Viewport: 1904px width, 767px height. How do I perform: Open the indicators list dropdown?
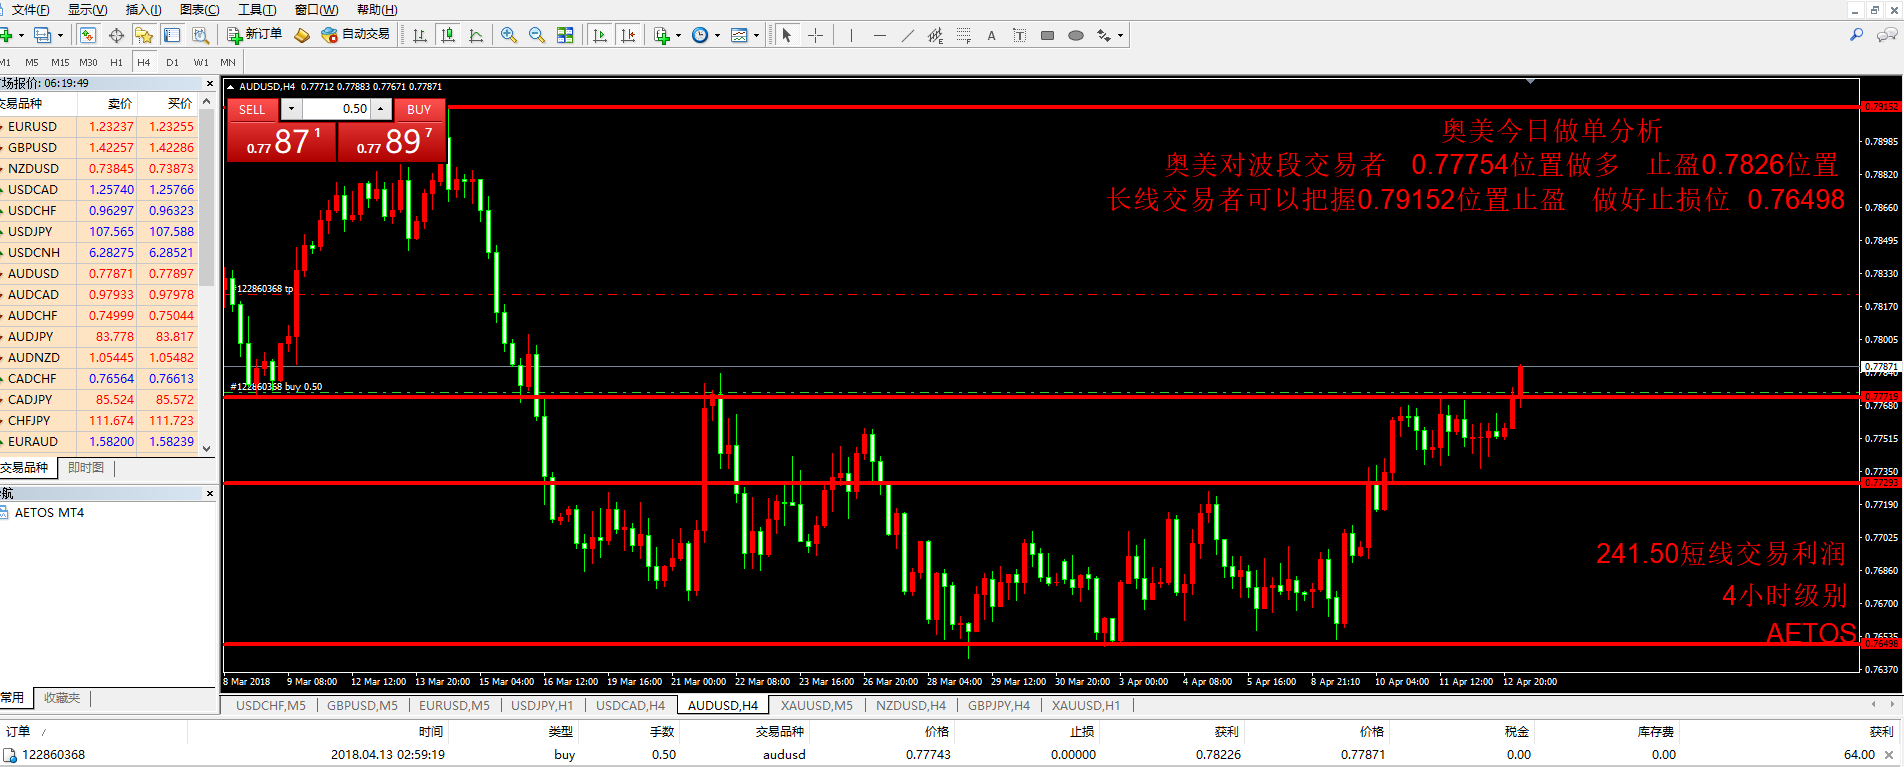click(x=678, y=35)
